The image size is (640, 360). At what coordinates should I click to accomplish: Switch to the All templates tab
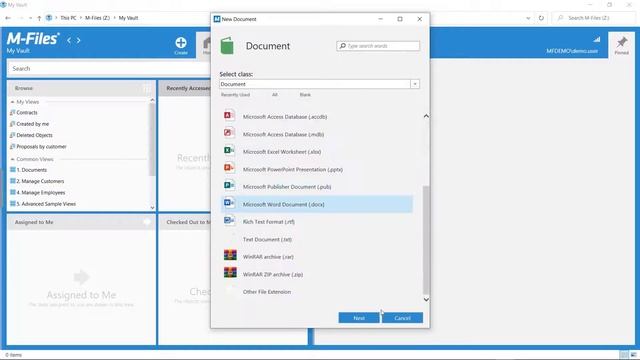tap(275, 95)
